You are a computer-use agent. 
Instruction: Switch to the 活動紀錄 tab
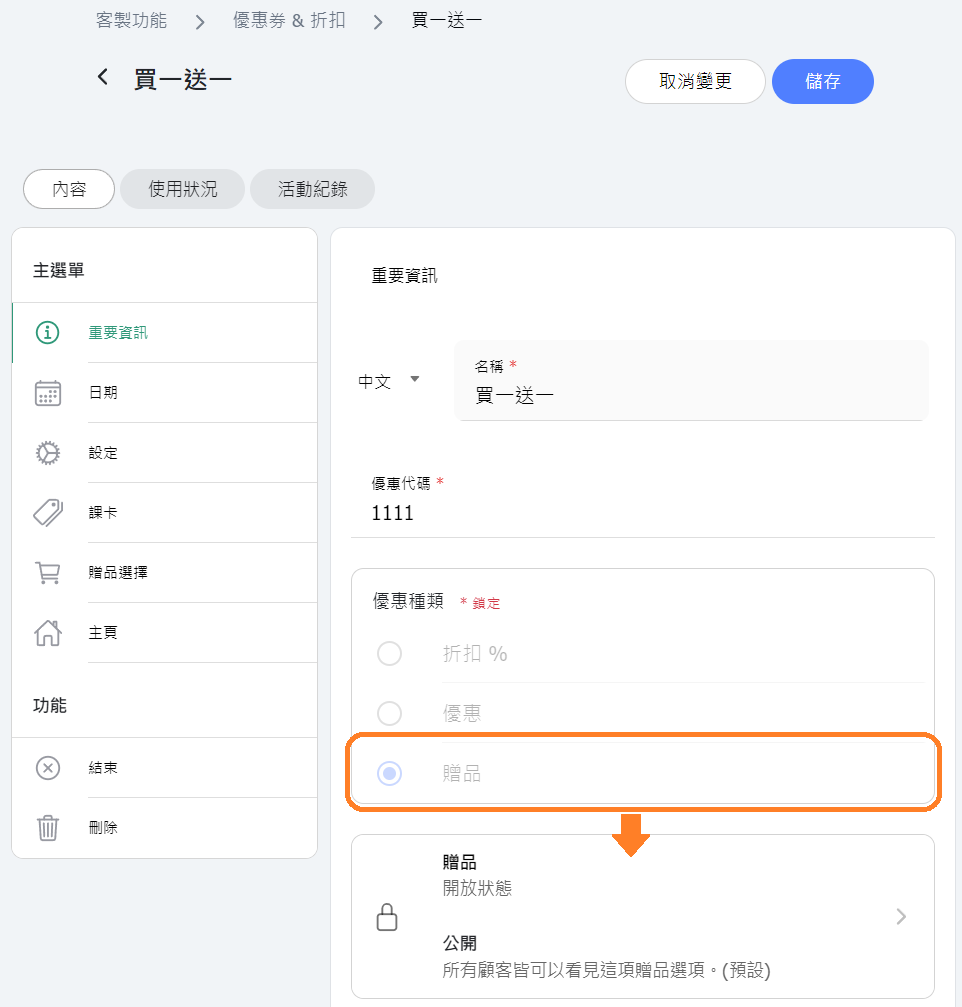click(312, 189)
